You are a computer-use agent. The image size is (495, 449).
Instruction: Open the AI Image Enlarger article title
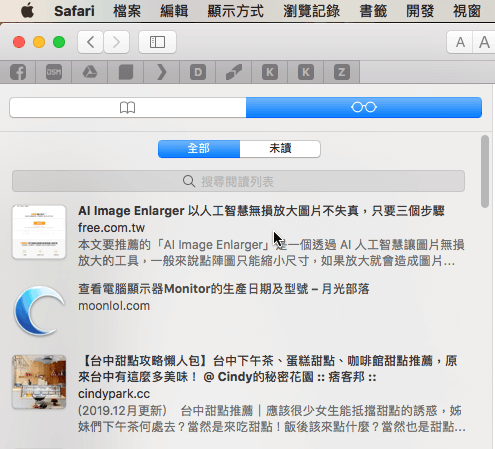[x=261, y=211]
